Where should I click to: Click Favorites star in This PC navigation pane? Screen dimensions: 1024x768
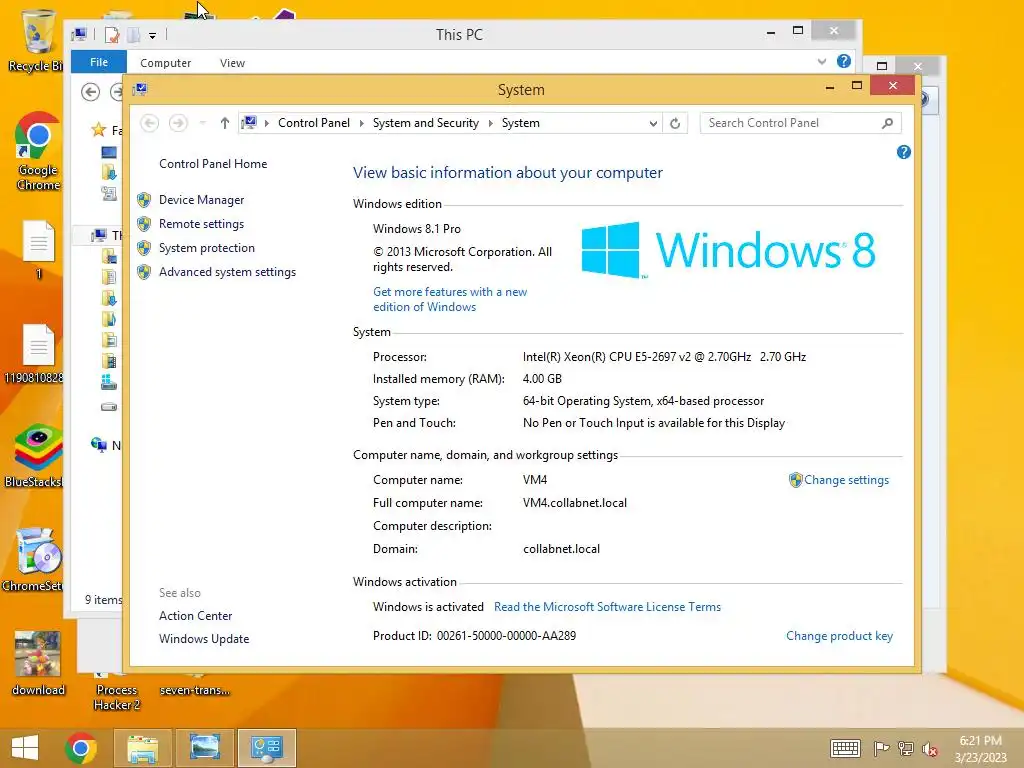pyautogui.click(x=99, y=130)
